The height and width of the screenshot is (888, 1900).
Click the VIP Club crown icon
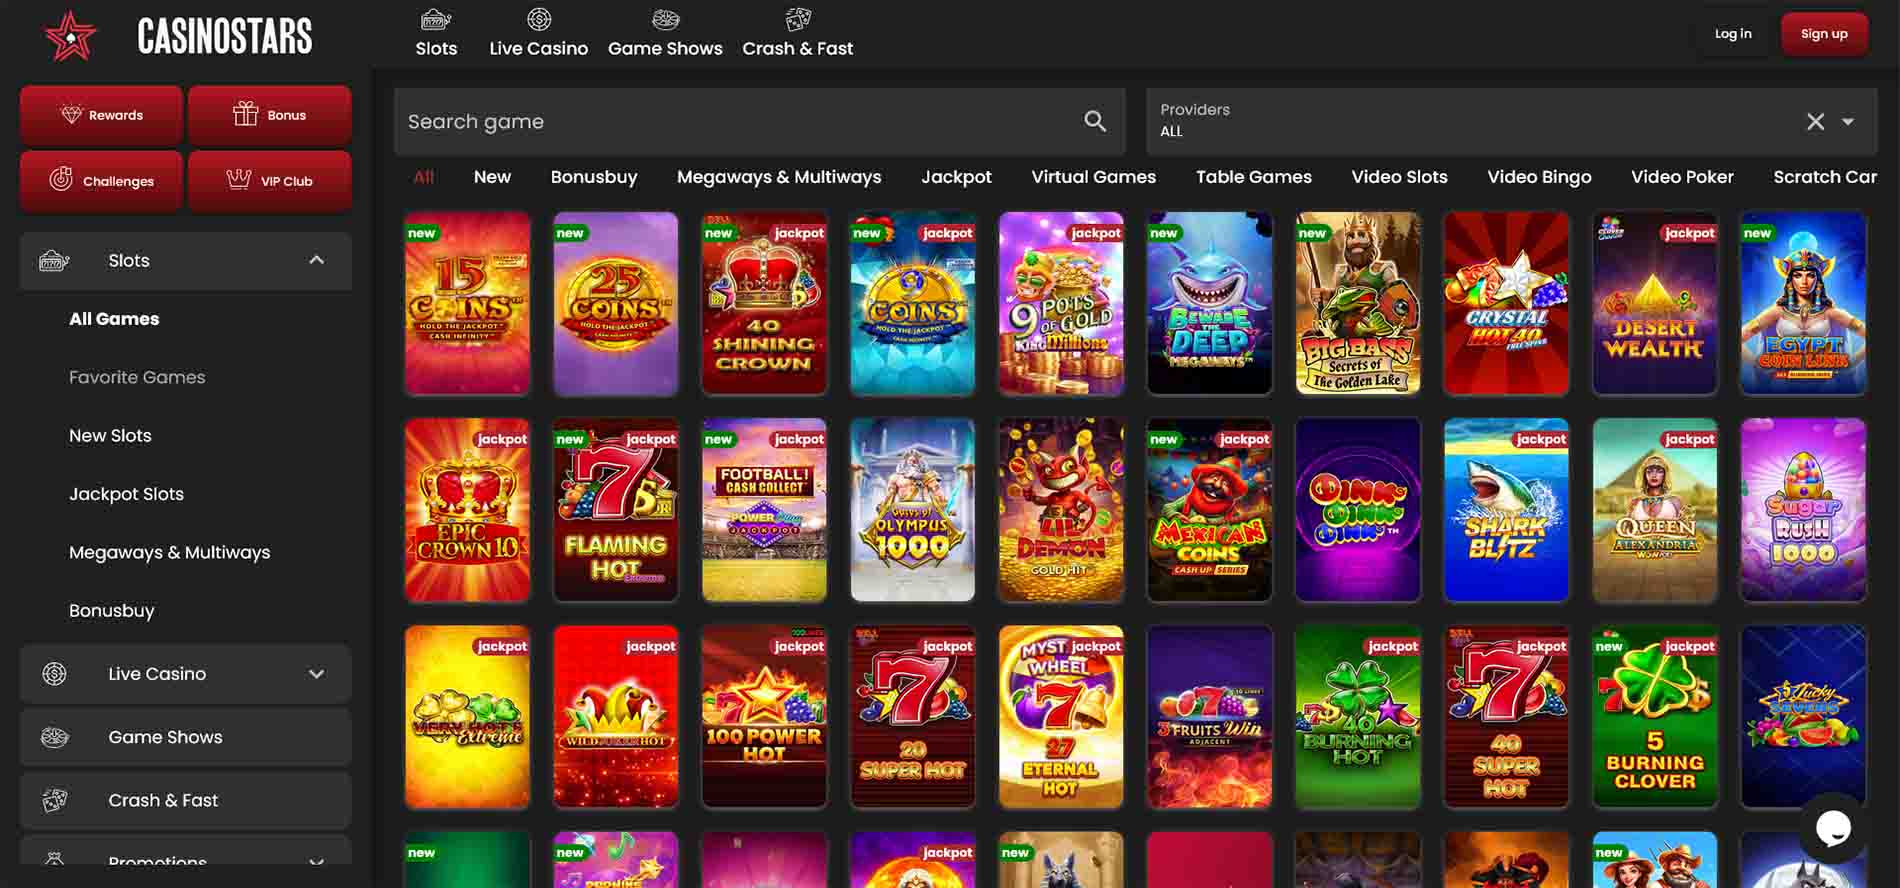(x=238, y=179)
